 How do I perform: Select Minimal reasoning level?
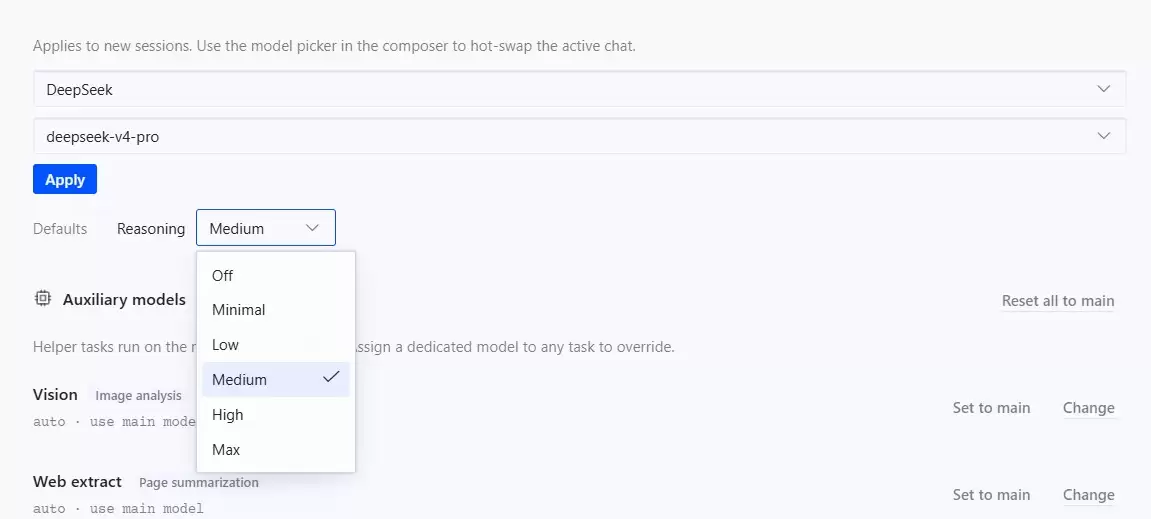point(276,310)
